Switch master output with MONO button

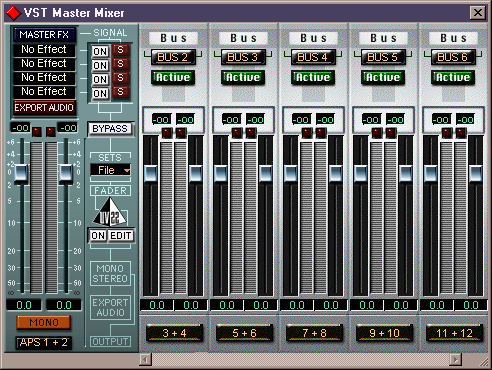coord(44,322)
